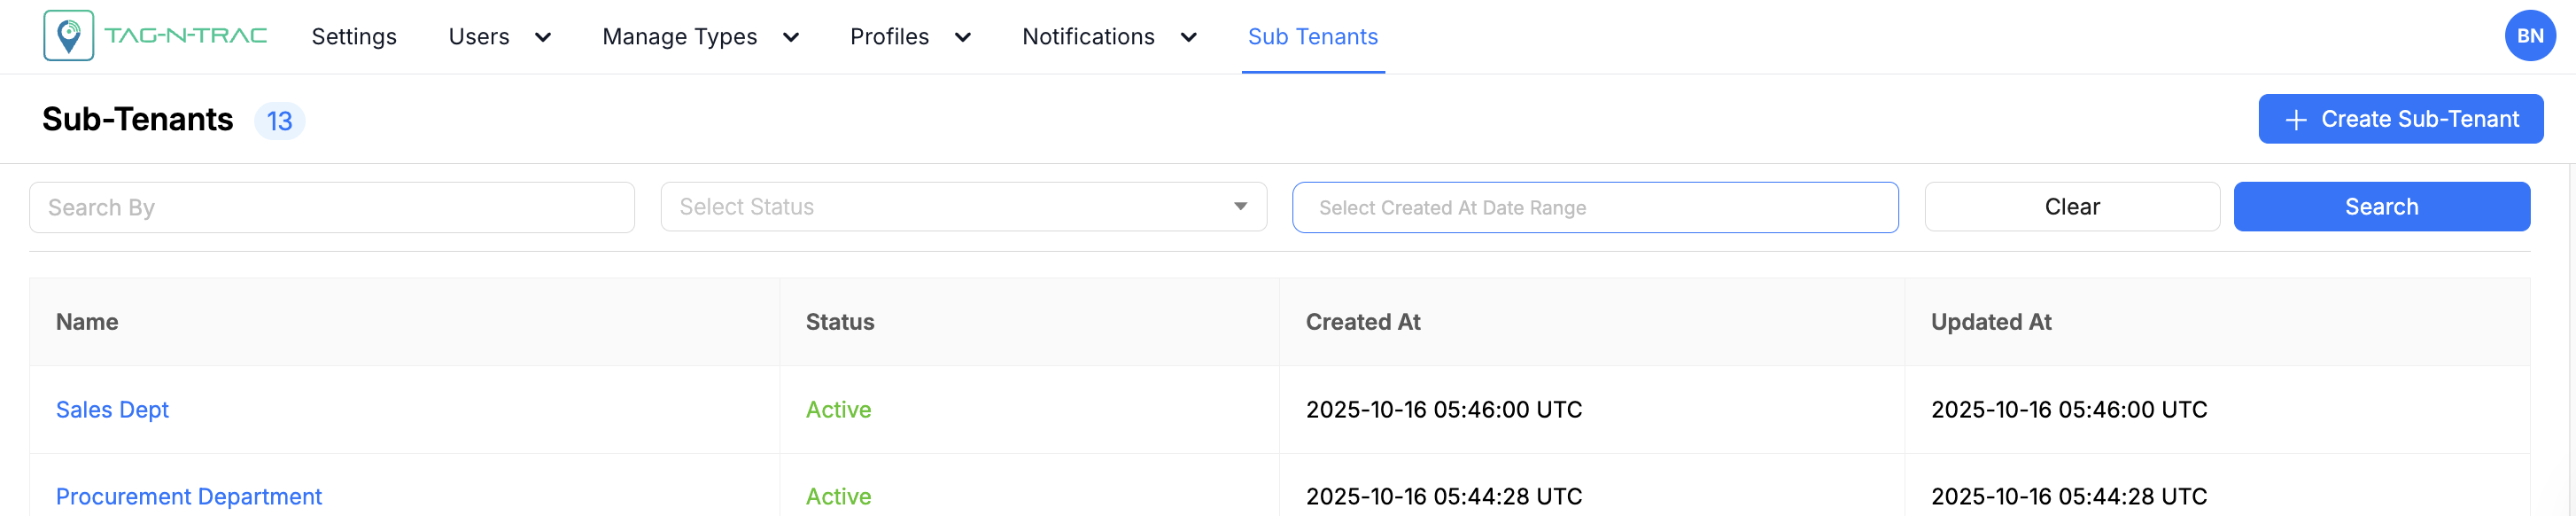Switch to the Sub Tenants tab
This screenshot has width=2576, height=516.
pyautogui.click(x=1312, y=37)
